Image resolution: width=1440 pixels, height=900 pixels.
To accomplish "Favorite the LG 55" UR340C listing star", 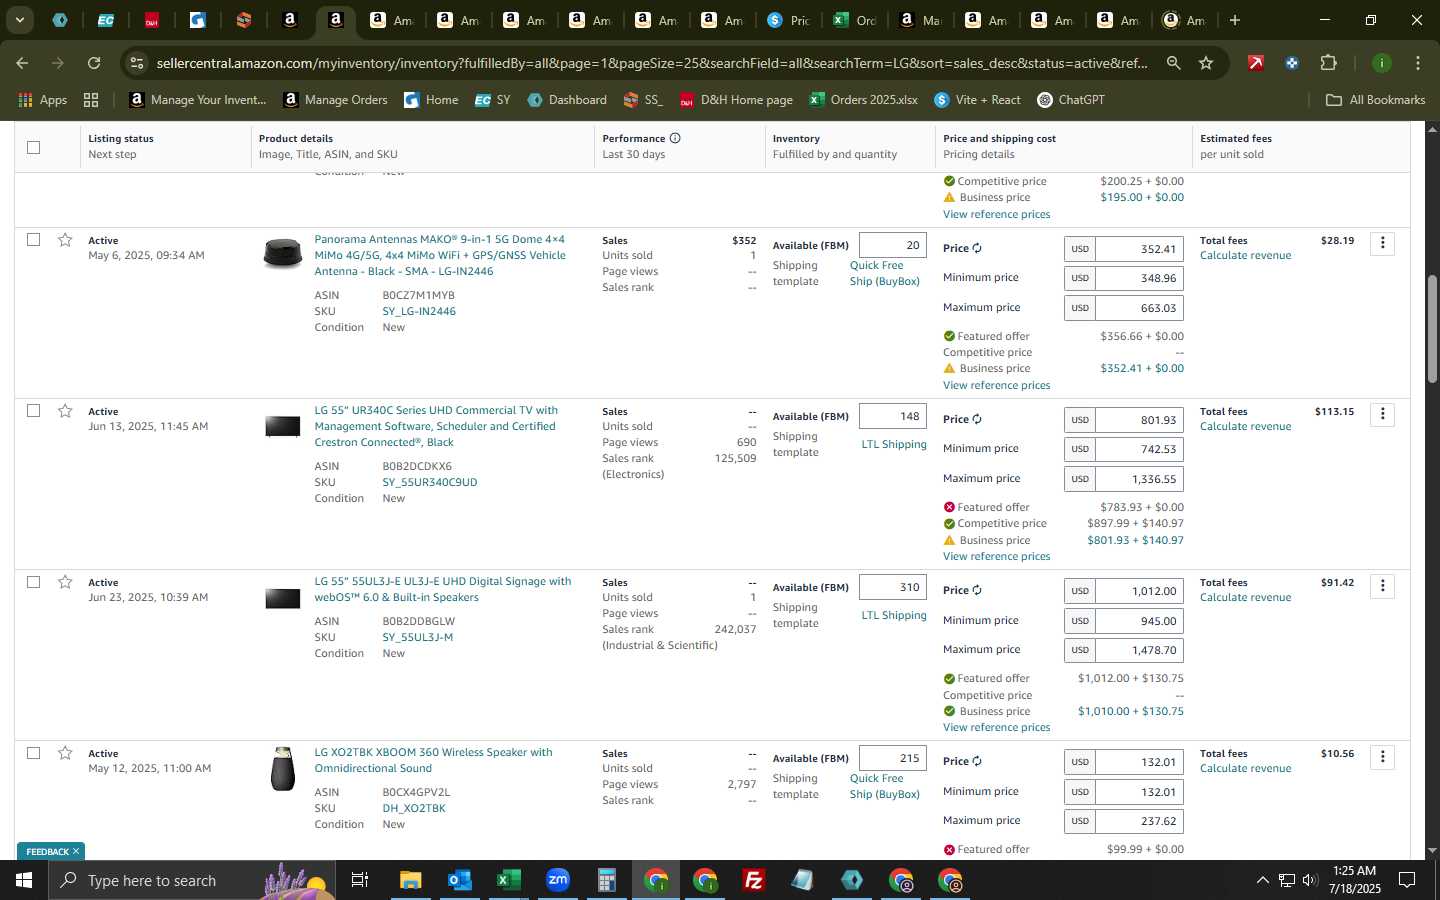I will tap(65, 411).
